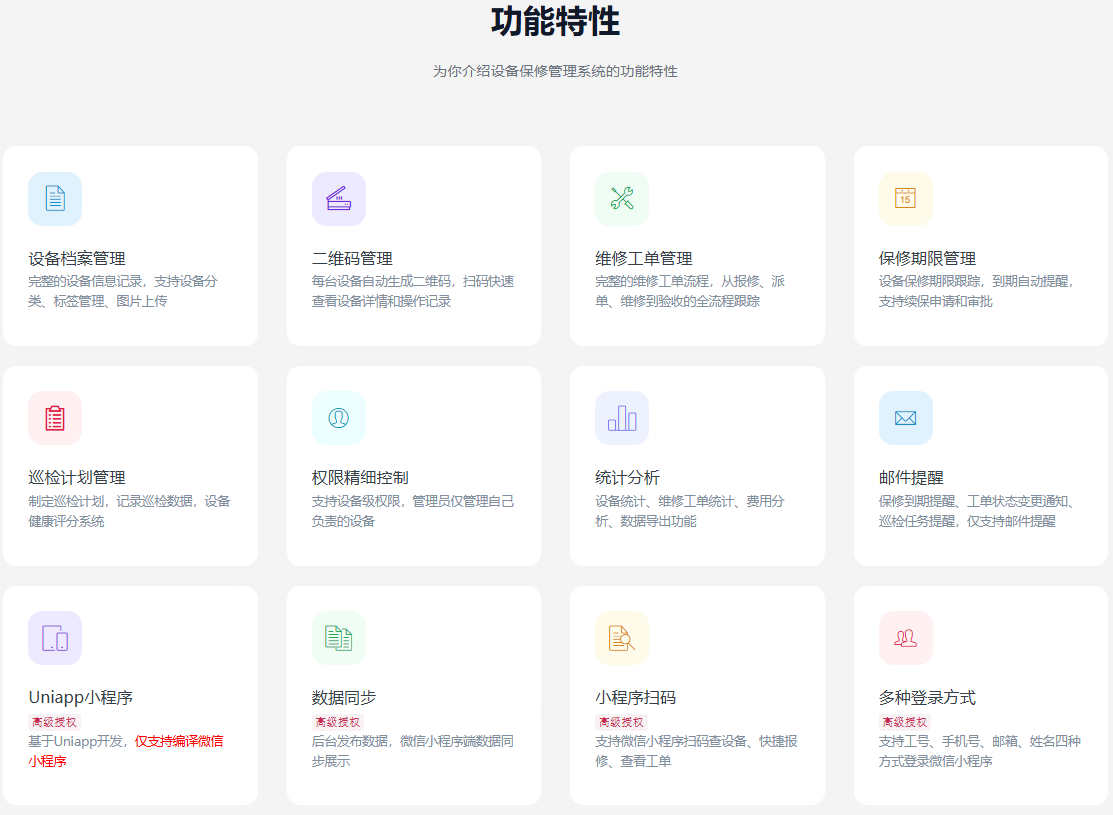
Task: Click the 高级授权 badge under 多种登录方式
Action: coord(904,721)
